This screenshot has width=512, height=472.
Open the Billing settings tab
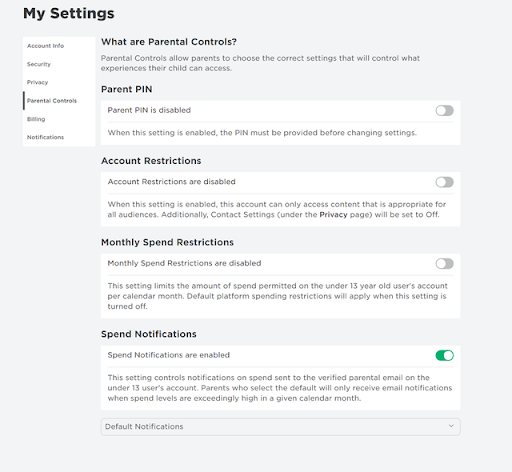[x=36, y=119]
